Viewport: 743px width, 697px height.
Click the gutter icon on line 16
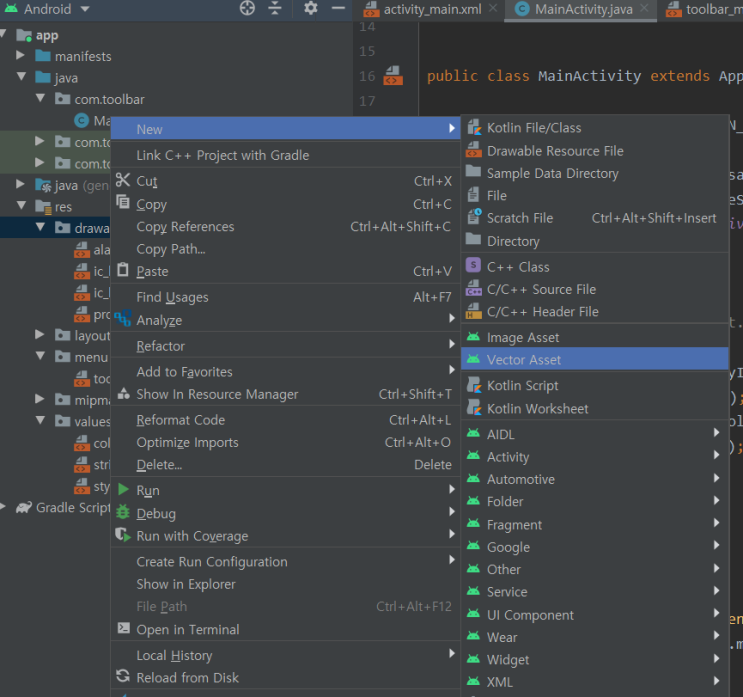393,76
